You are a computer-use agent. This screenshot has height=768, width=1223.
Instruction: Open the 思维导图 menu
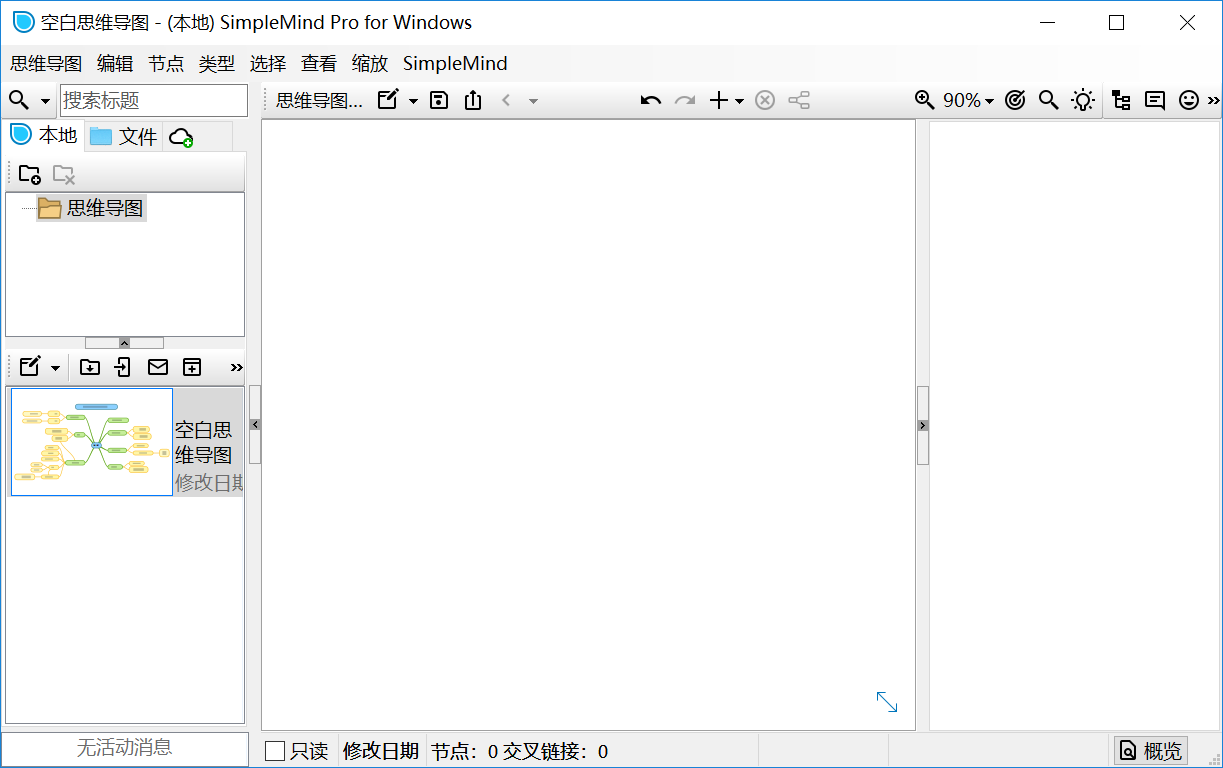[46, 63]
